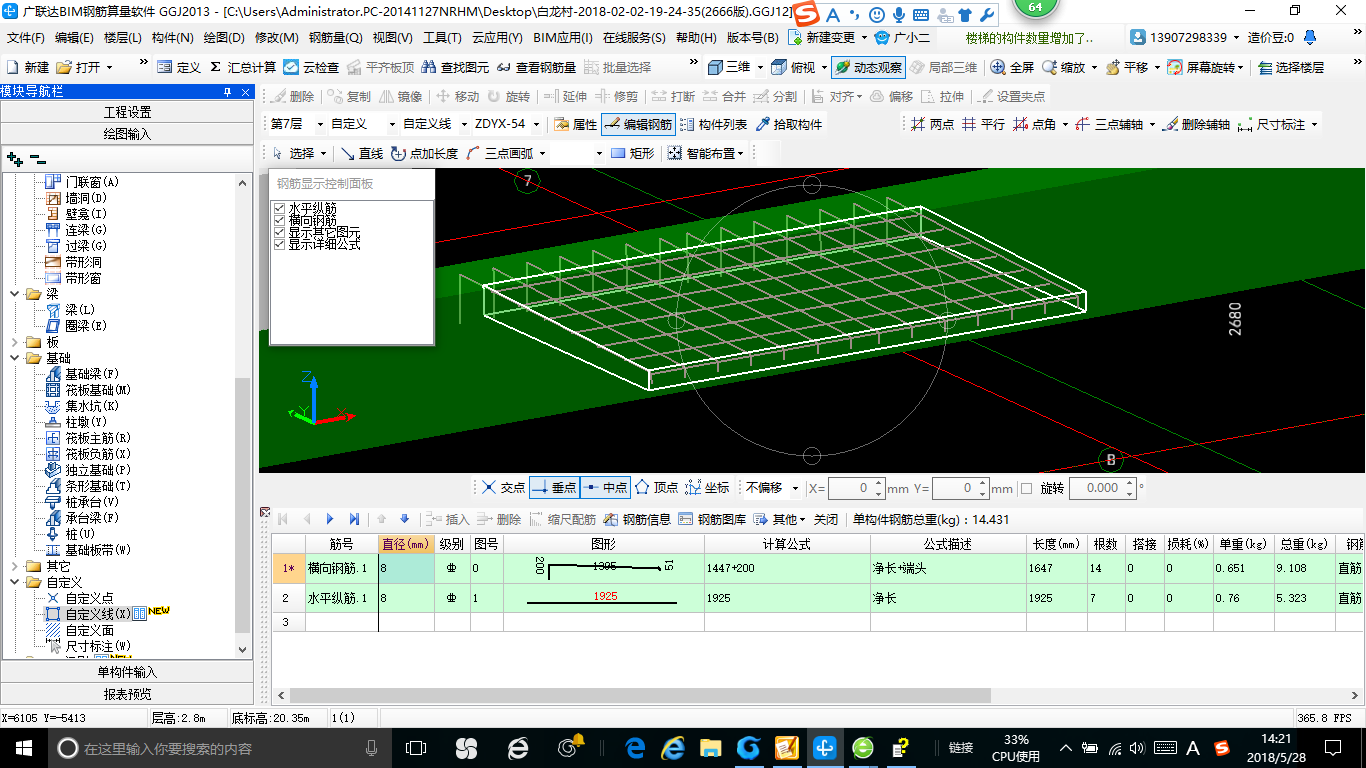This screenshot has width=1366, height=768.
Task: Expand the 板 tree folder
Action: point(15,342)
